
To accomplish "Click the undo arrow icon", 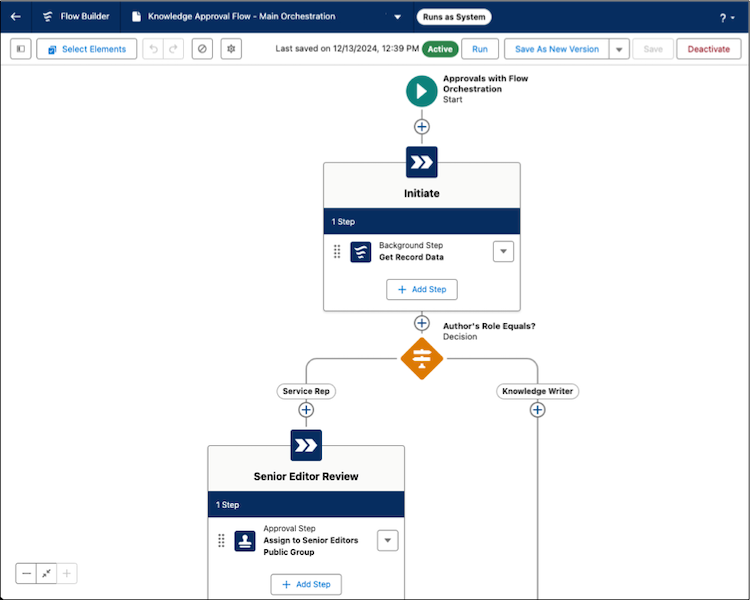I will [152, 49].
